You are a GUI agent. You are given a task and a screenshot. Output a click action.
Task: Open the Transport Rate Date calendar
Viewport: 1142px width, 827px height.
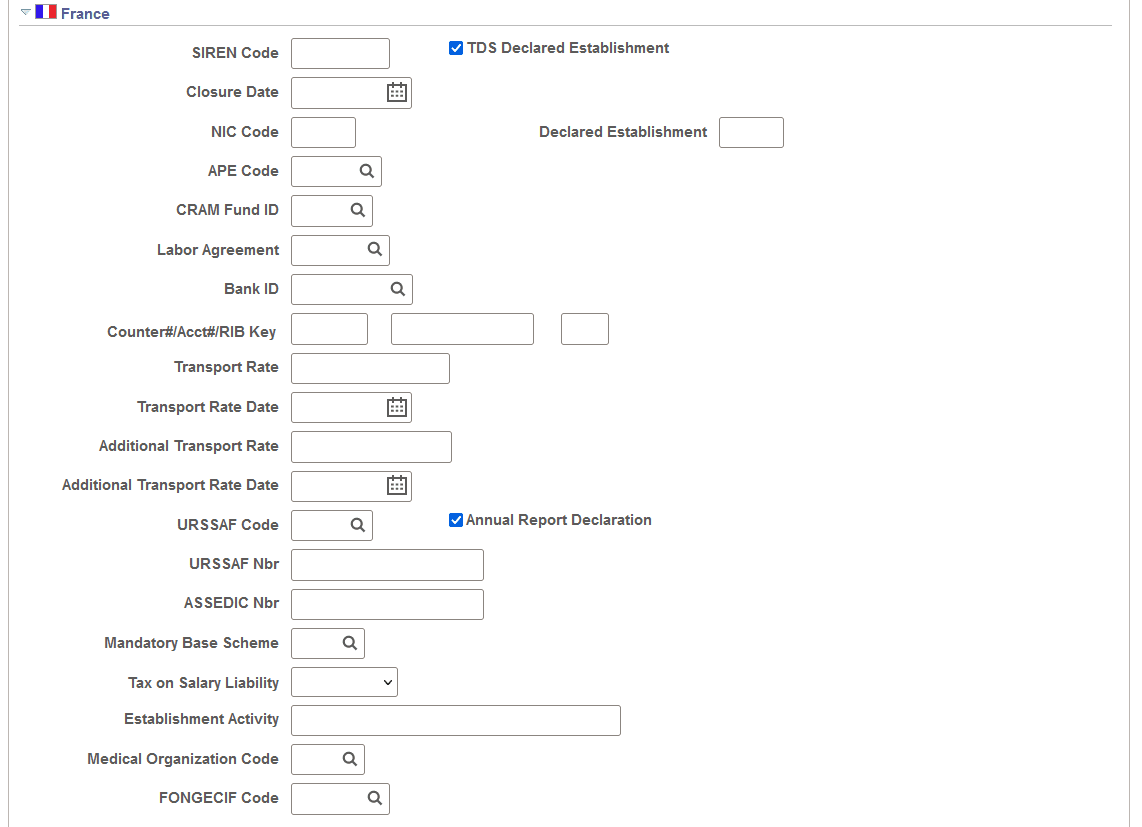397,407
